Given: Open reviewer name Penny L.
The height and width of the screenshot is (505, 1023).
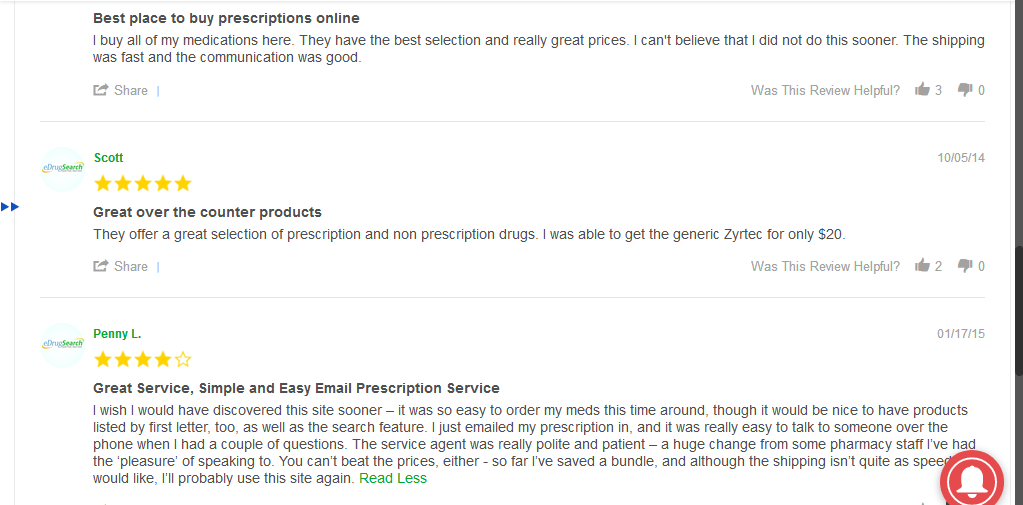Looking at the screenshot, I should pyautogui.click(x=117, y=334).
